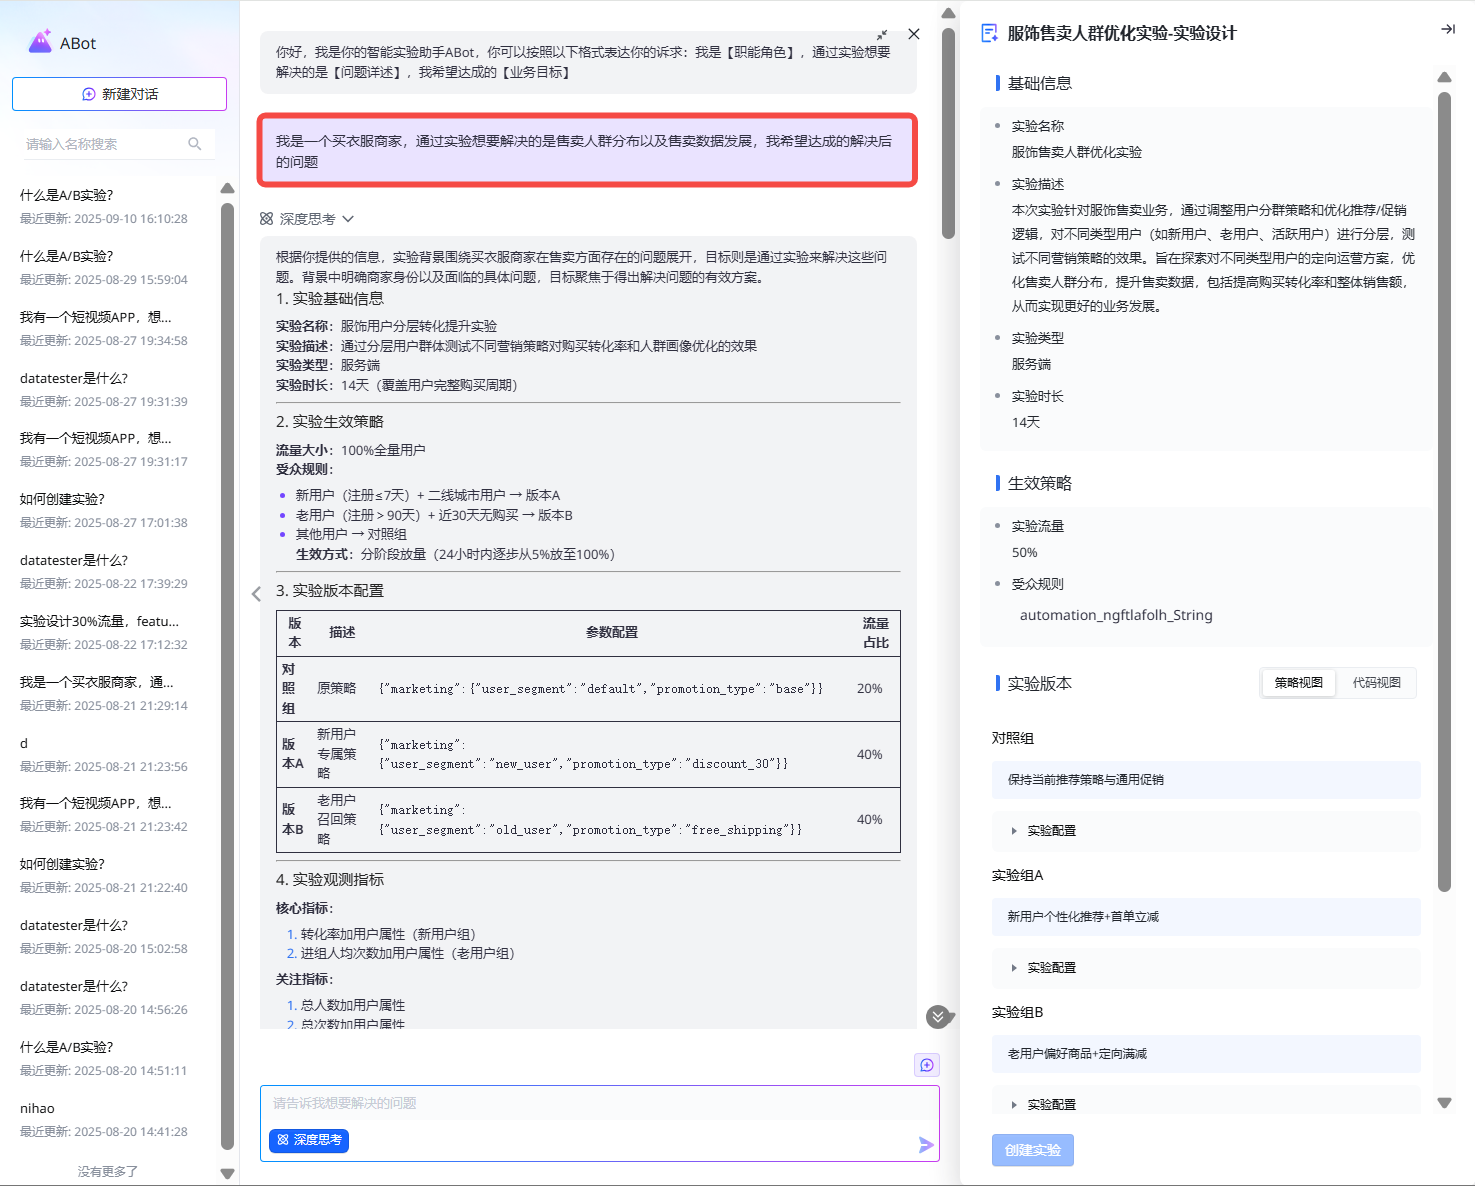Collapse the 深度思考 section chevron

tap(348, 219)
